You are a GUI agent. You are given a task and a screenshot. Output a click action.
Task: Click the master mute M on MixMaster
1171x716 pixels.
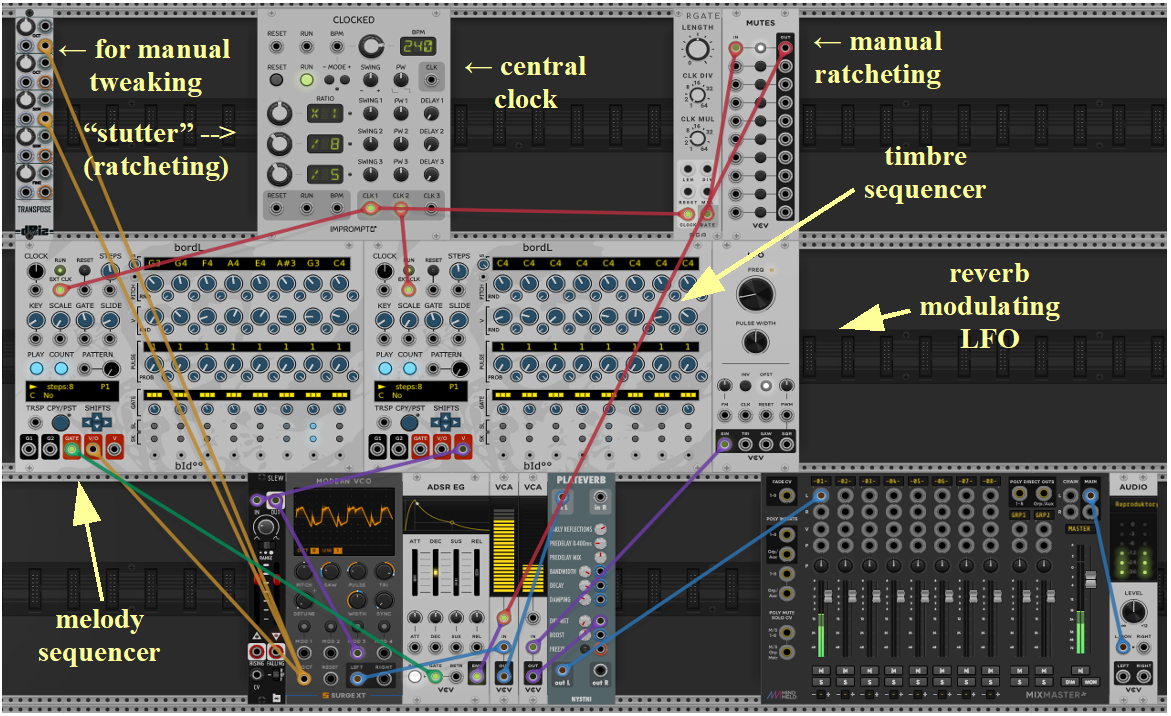click(1080, 670)
